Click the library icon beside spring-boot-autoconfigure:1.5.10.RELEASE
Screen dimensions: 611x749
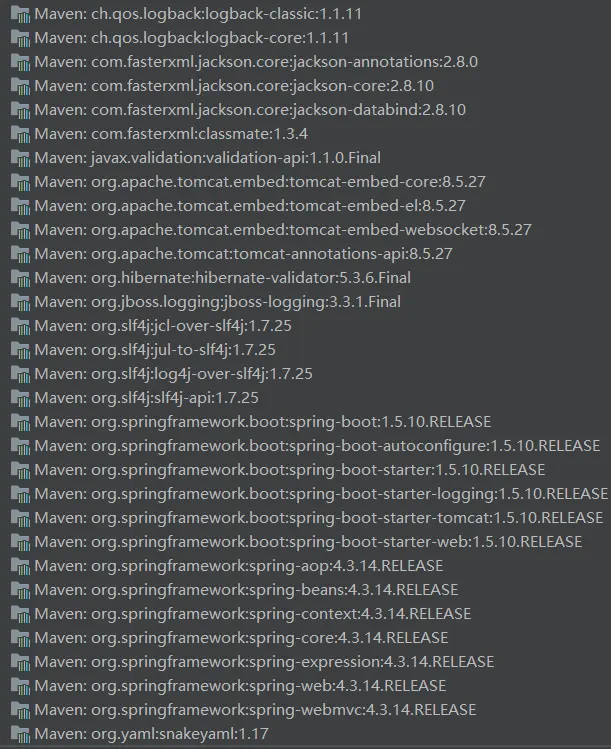point(20,446)
